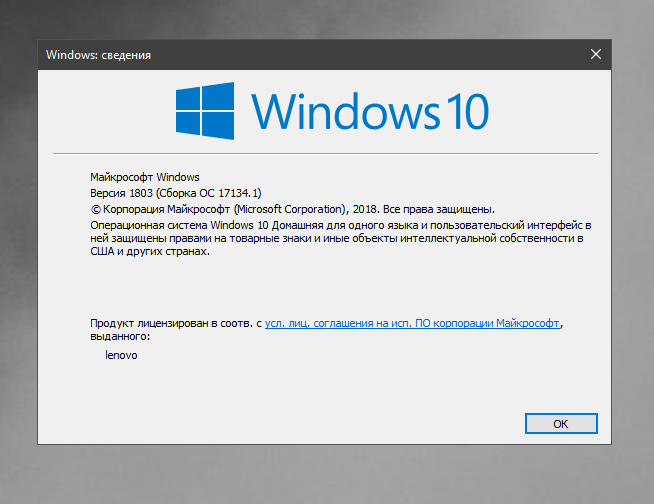This screenshot has width=654, height=504.
Task: Click the 'Windows 10' logo wordmark
Action: tap(370, 111)
